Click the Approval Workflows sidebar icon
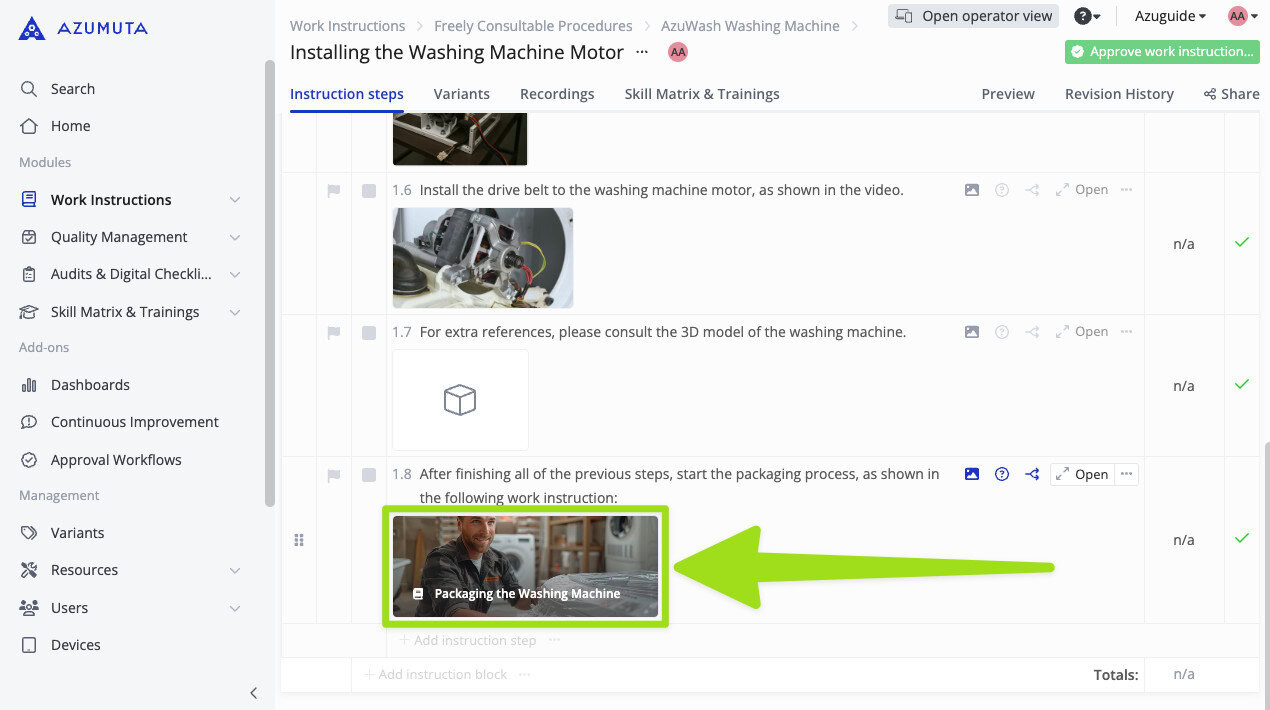The height and width of the screenshot is (710, 1270). click(x=29, y=459)
